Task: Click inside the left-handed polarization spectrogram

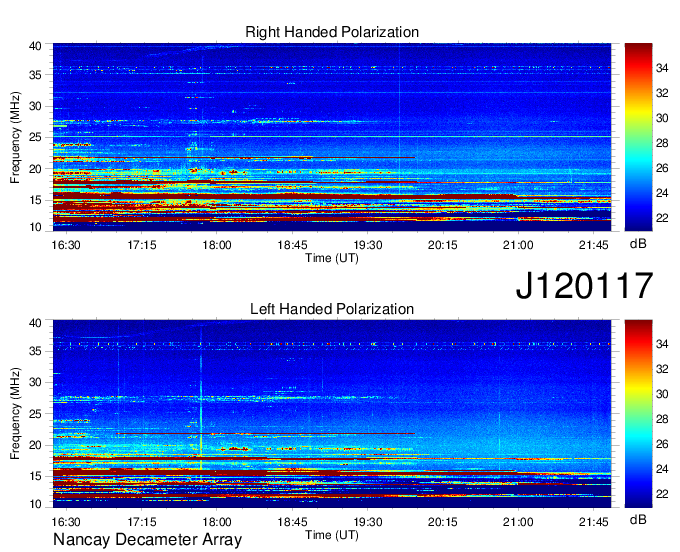Action: [332, 414]
